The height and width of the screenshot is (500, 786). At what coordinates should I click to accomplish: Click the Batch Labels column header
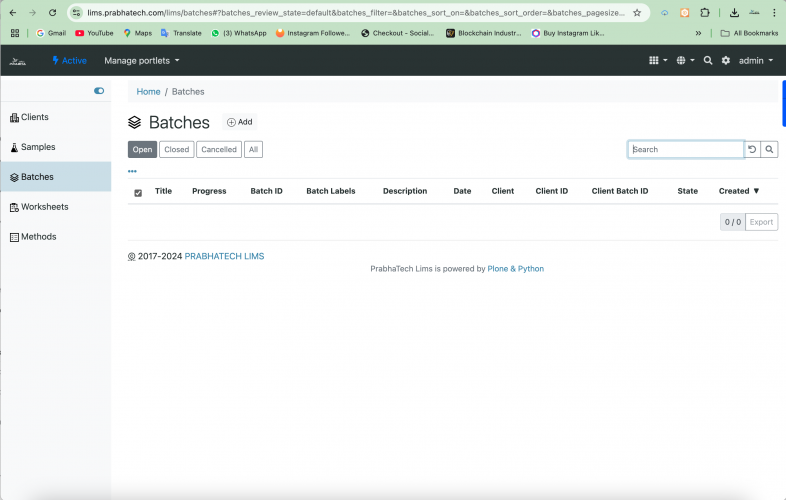[331, 191]
